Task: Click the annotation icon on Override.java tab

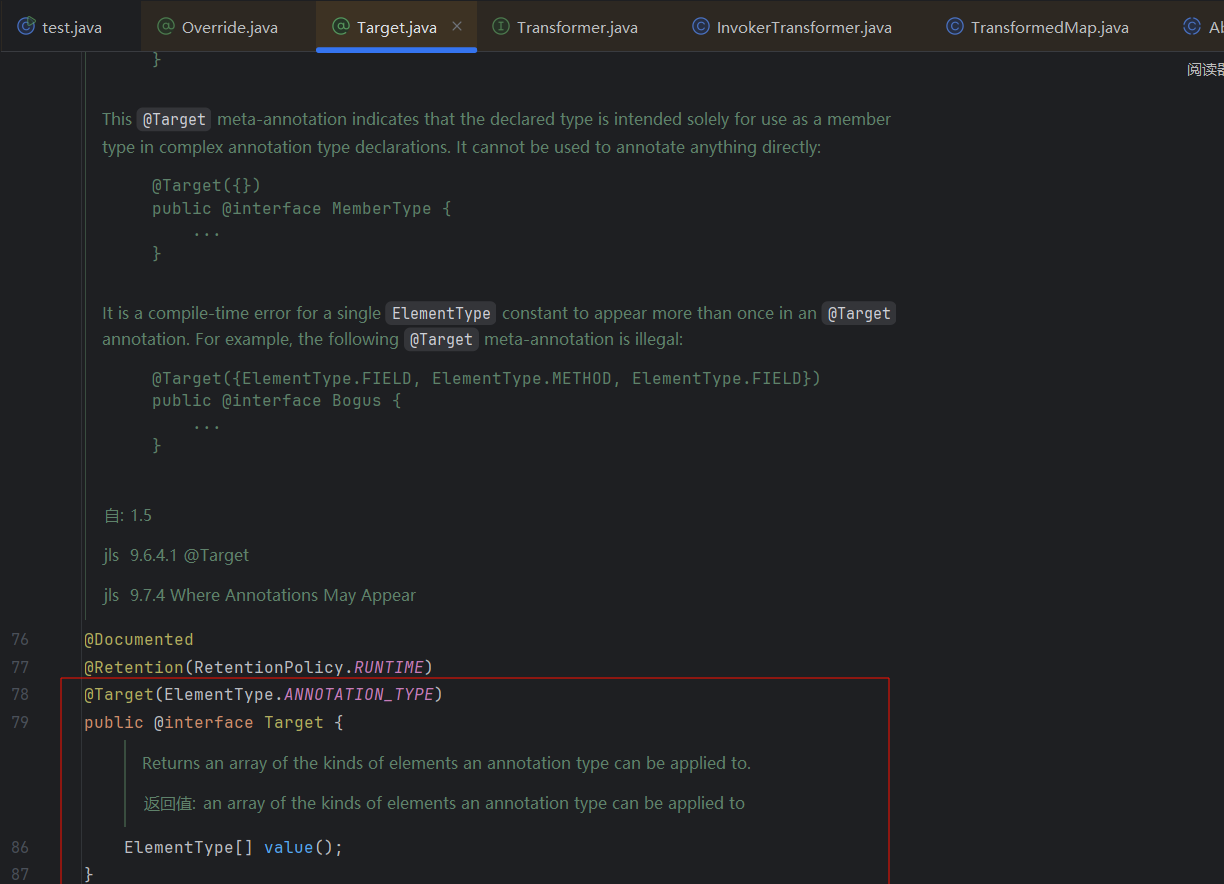Action: tap(166, 27)
